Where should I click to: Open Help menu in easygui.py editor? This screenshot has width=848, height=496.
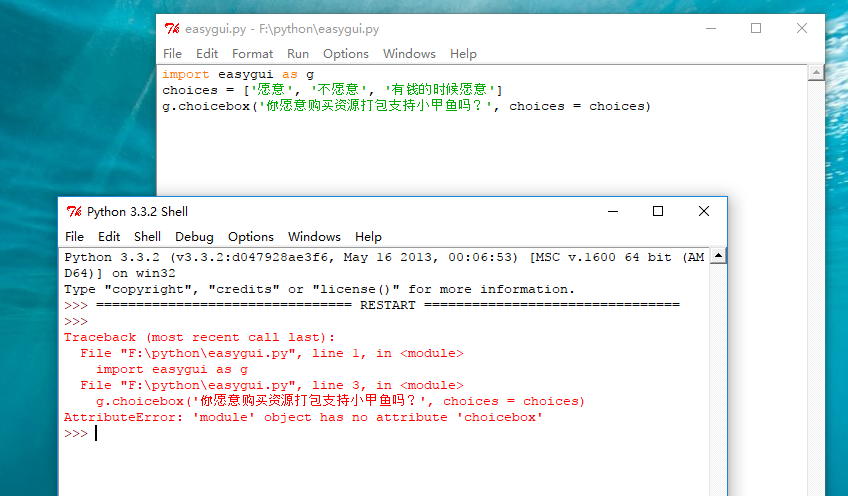pos(463,54)
